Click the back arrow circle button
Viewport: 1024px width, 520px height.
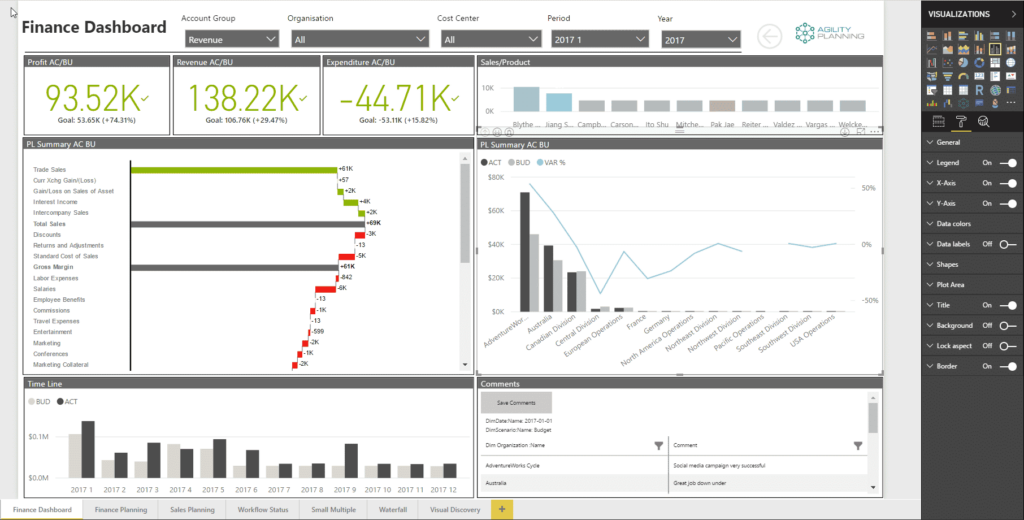769,37
